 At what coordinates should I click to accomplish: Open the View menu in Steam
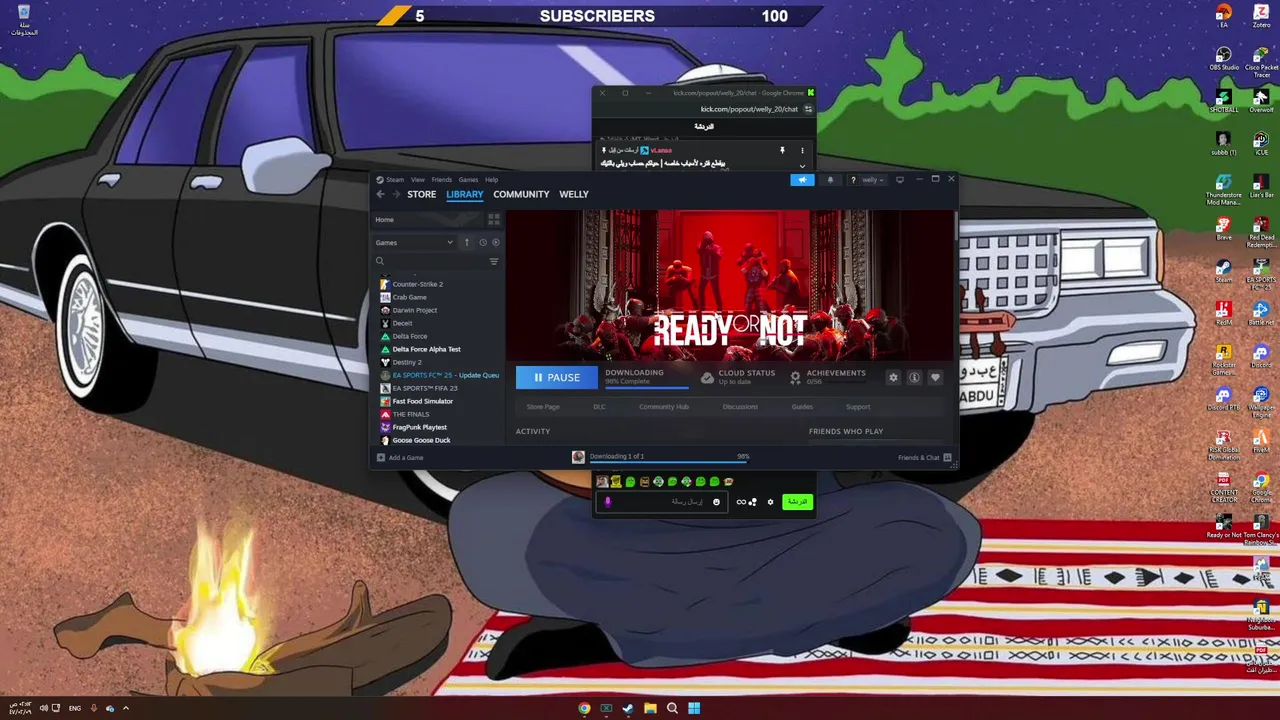pyautogui.click(x=417, y=180)
